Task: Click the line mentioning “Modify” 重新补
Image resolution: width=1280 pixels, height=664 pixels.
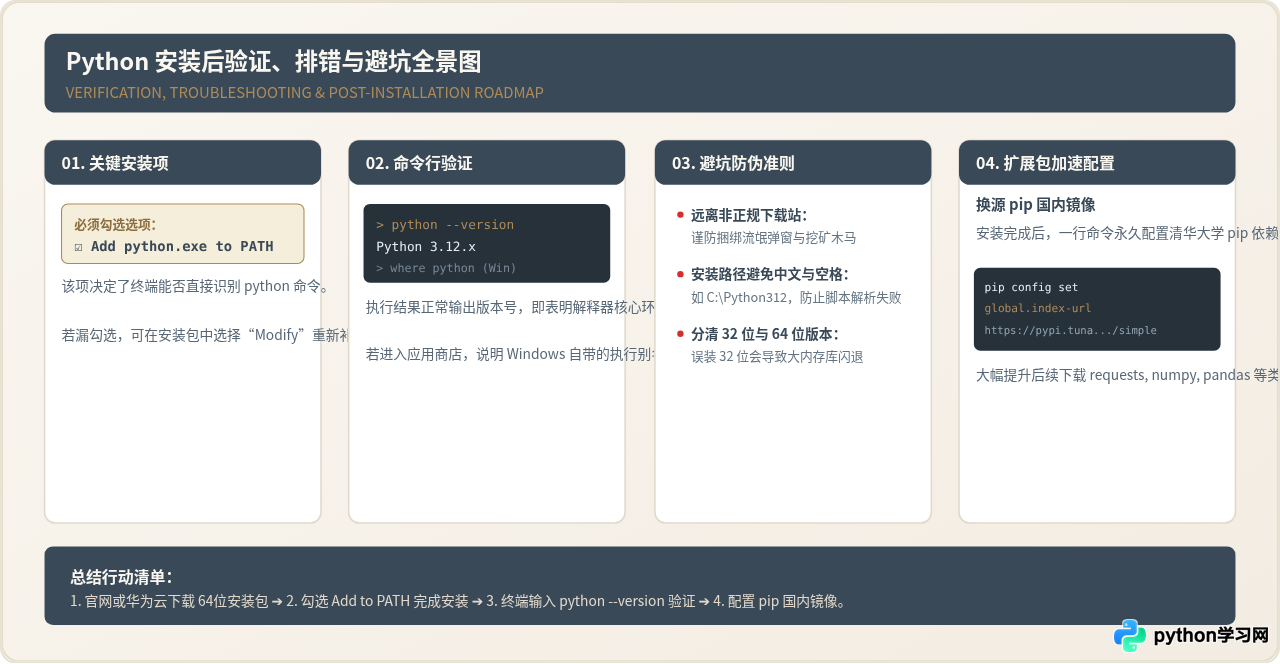Action: point(205,336)
